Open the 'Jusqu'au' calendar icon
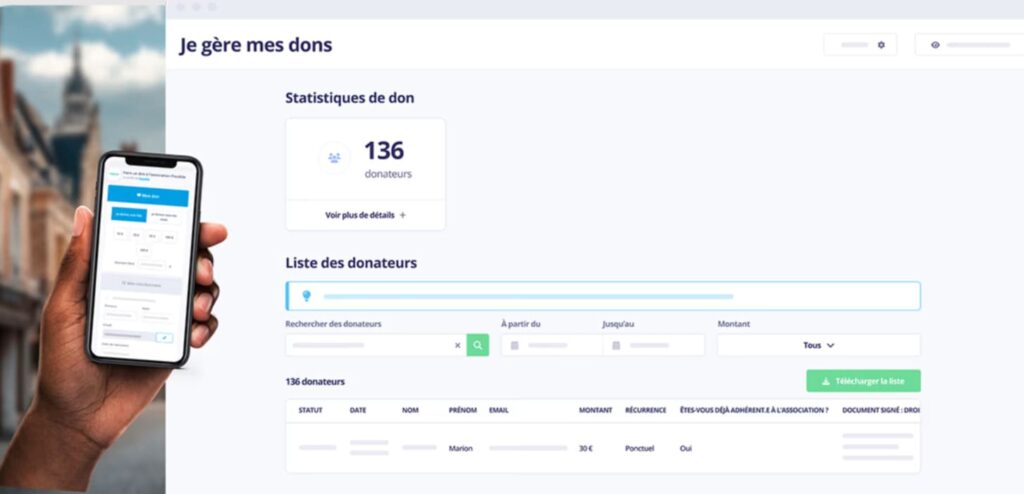The width and height of the screenshot is (1024, 494). tap(616, 345)
